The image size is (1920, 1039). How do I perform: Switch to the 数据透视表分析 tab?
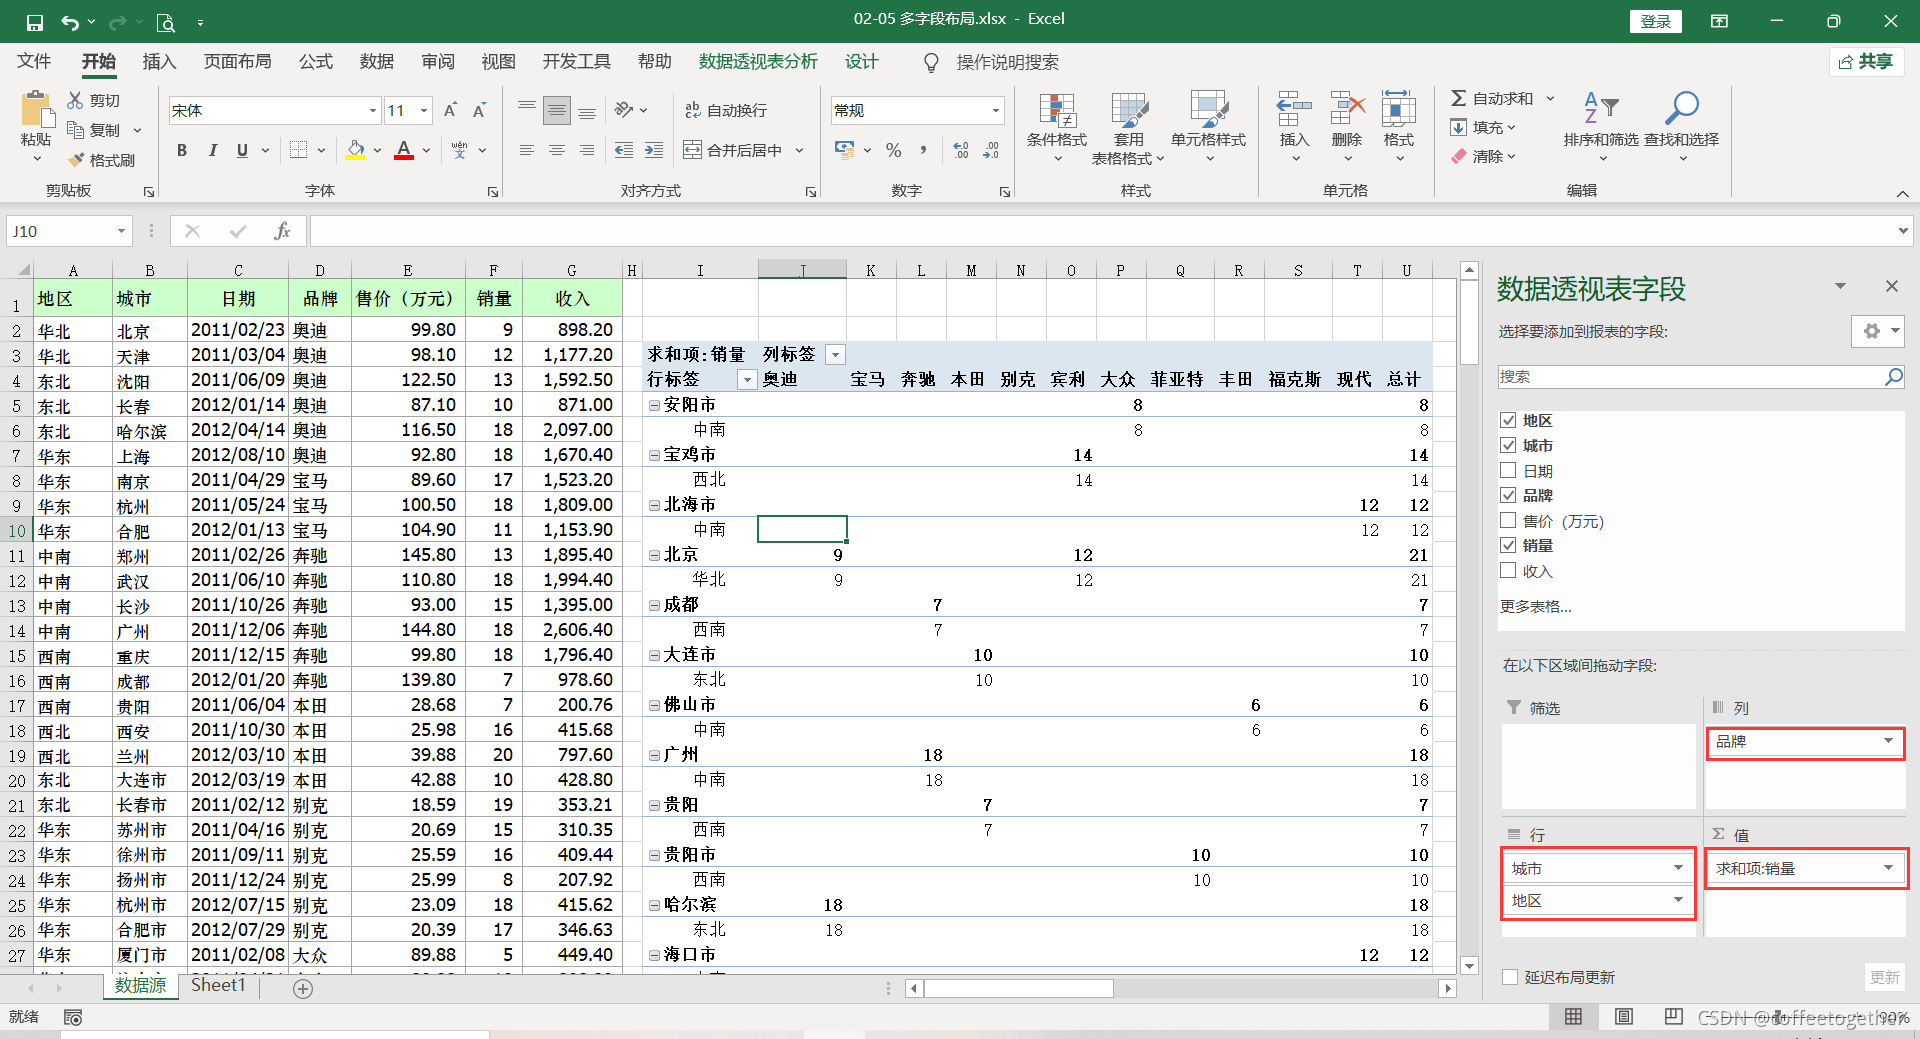(x=758, y=62)
